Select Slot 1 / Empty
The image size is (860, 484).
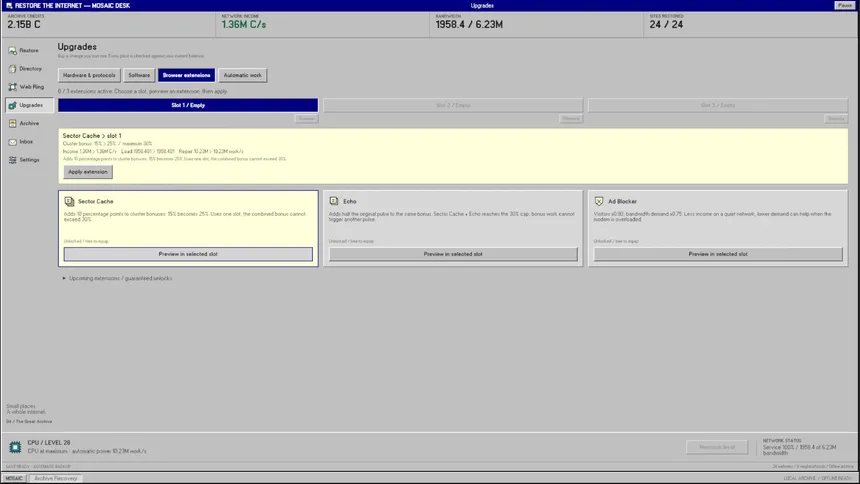coord(188,105)
